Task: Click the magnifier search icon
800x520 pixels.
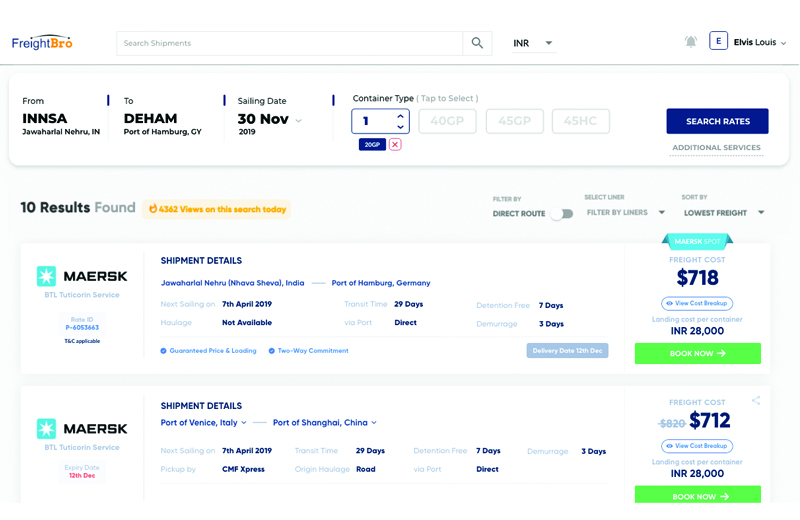Action: (x=477, y=43)
